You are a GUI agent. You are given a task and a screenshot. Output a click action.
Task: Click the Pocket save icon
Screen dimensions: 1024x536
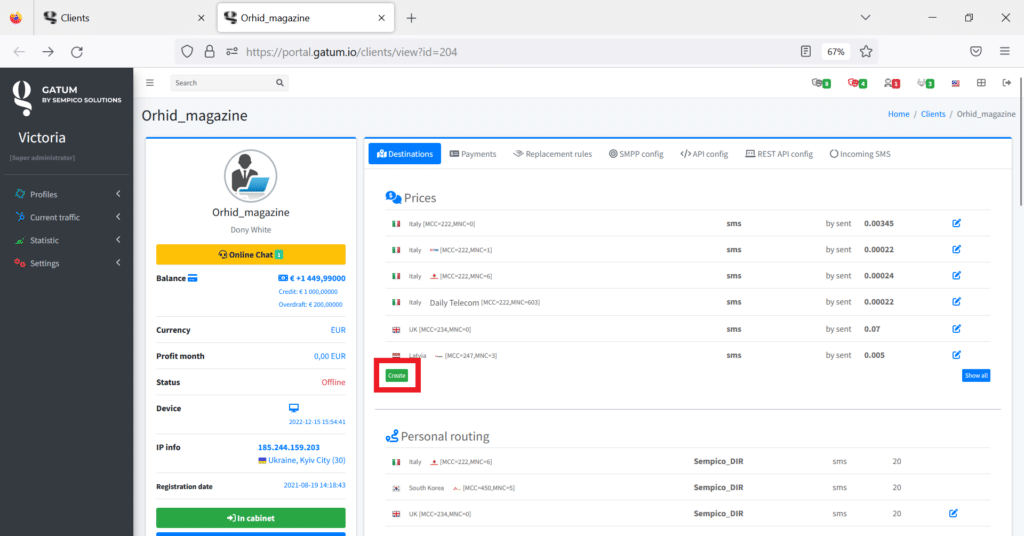click(x=976, y=52)
